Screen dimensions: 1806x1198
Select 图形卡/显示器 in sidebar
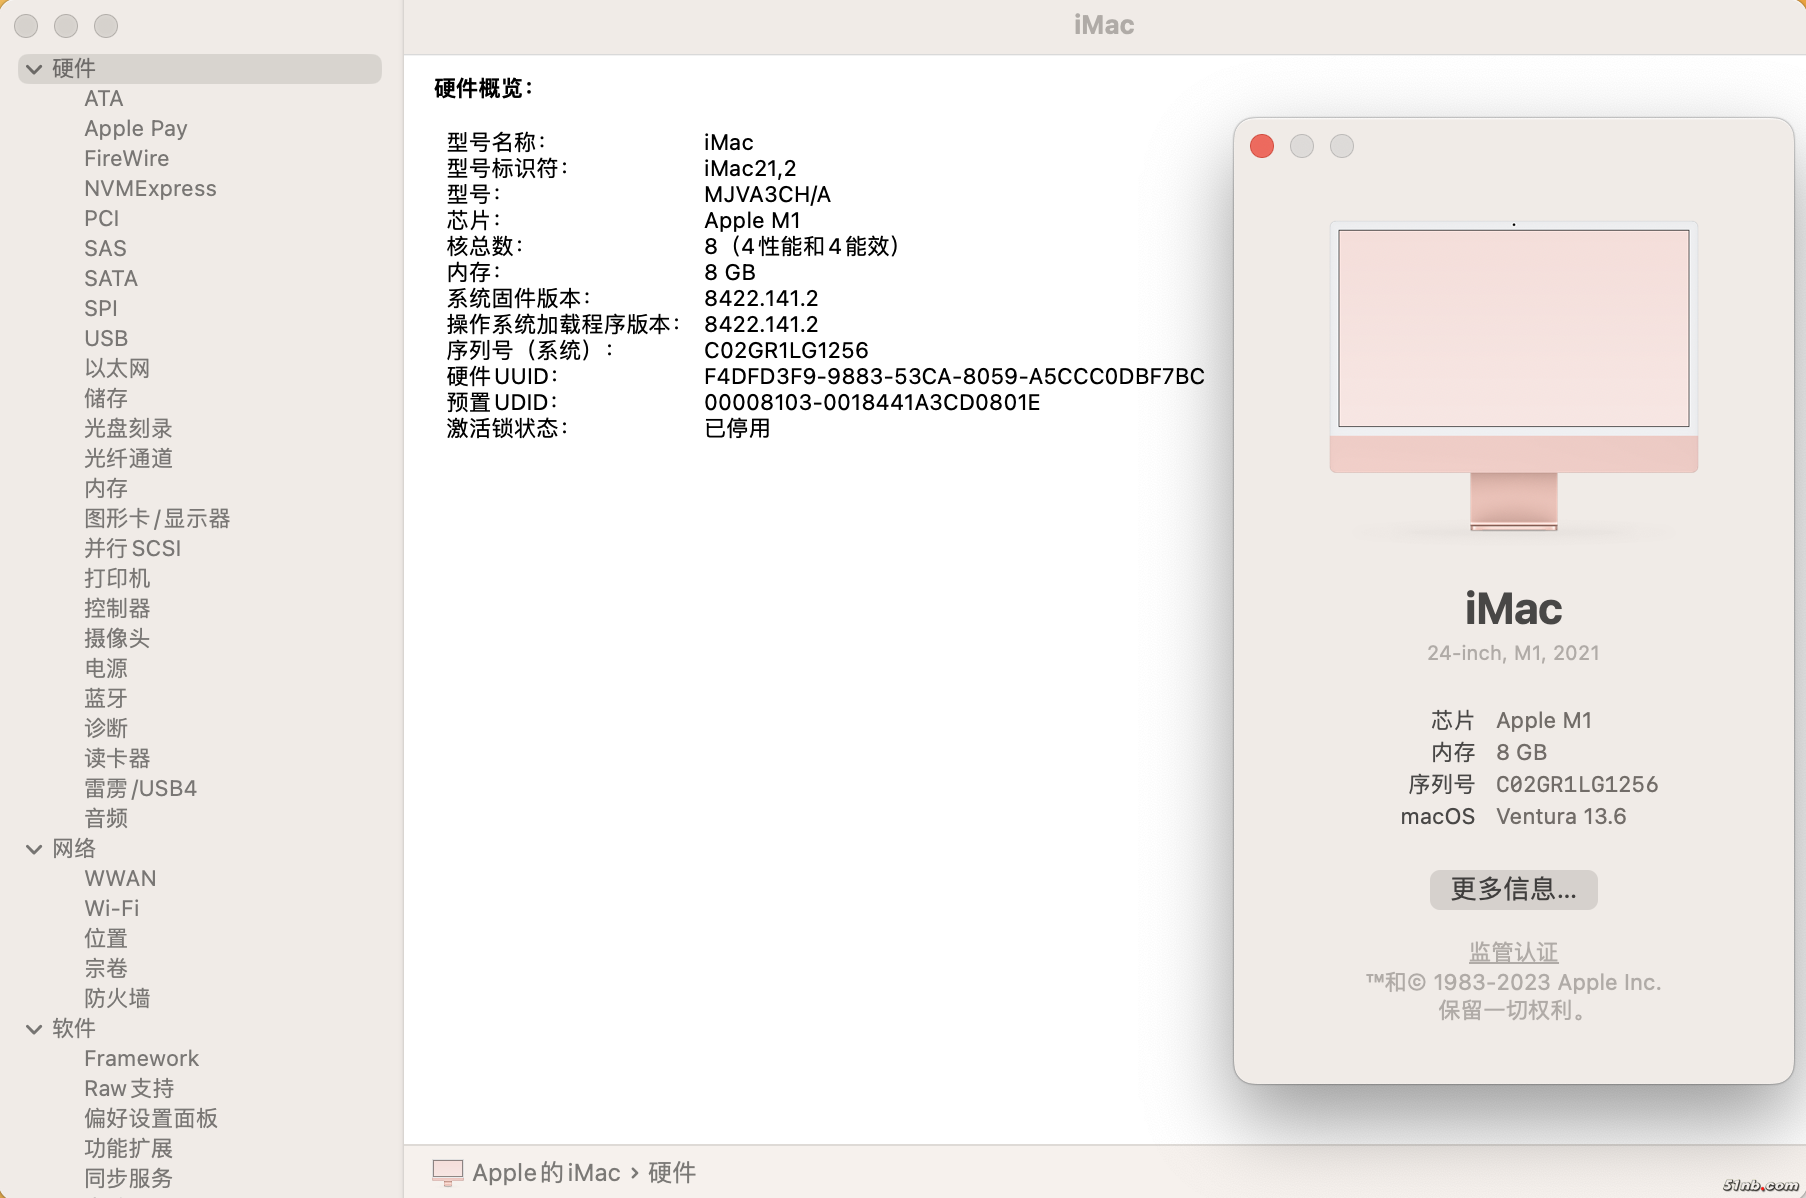[157, 519]
